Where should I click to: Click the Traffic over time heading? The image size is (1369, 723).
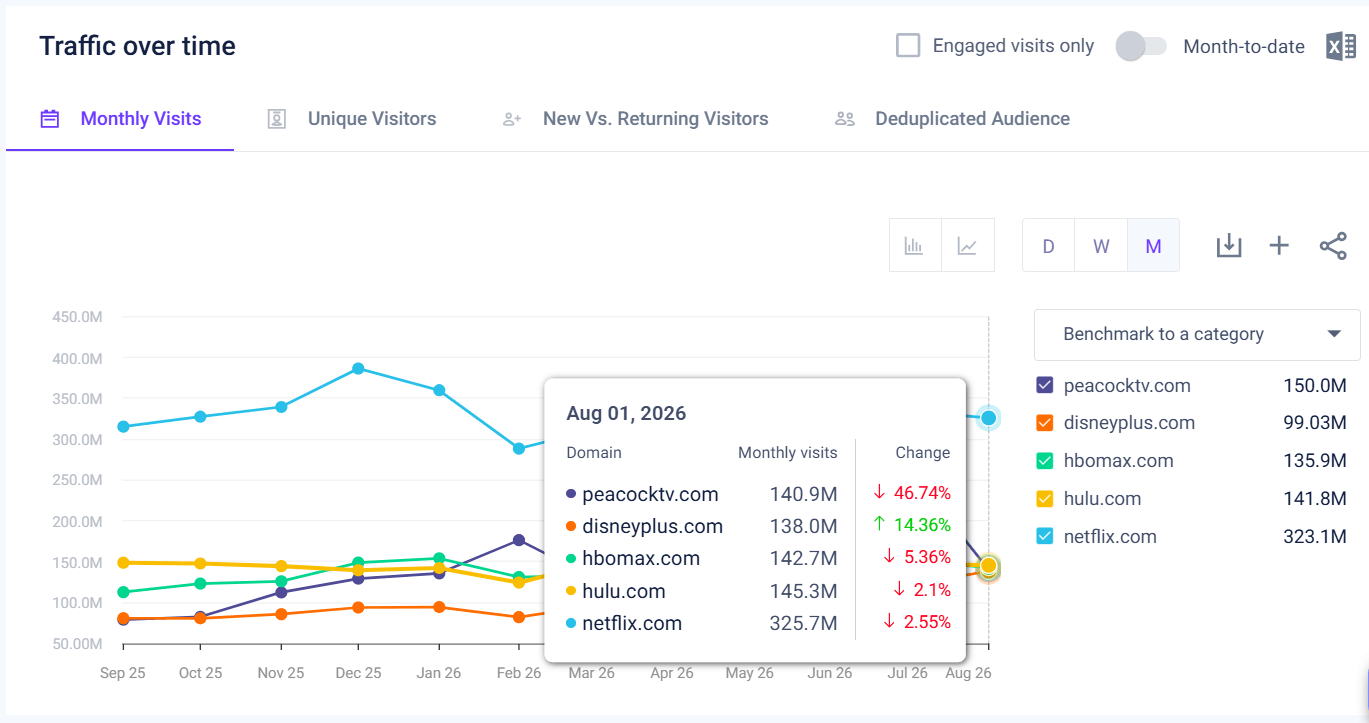pos(137,46)
